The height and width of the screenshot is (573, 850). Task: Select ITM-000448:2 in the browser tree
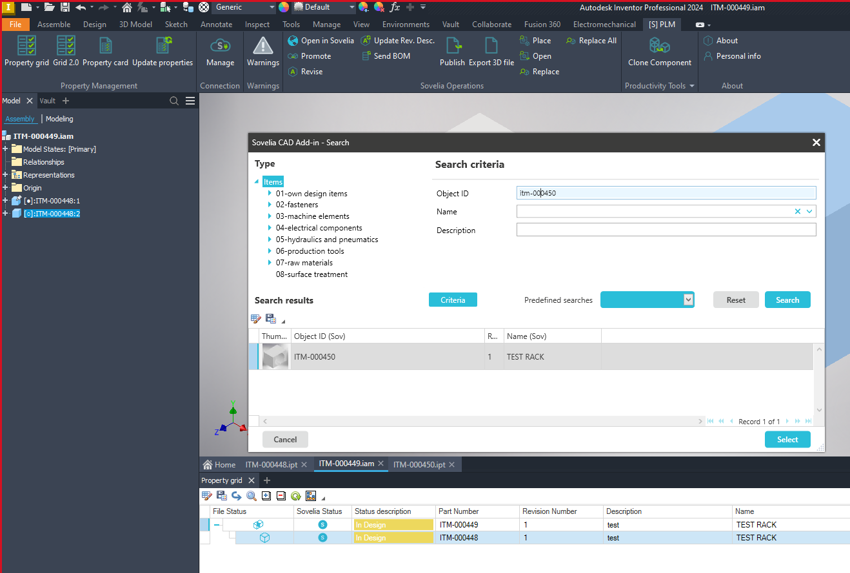pos(51,214)
